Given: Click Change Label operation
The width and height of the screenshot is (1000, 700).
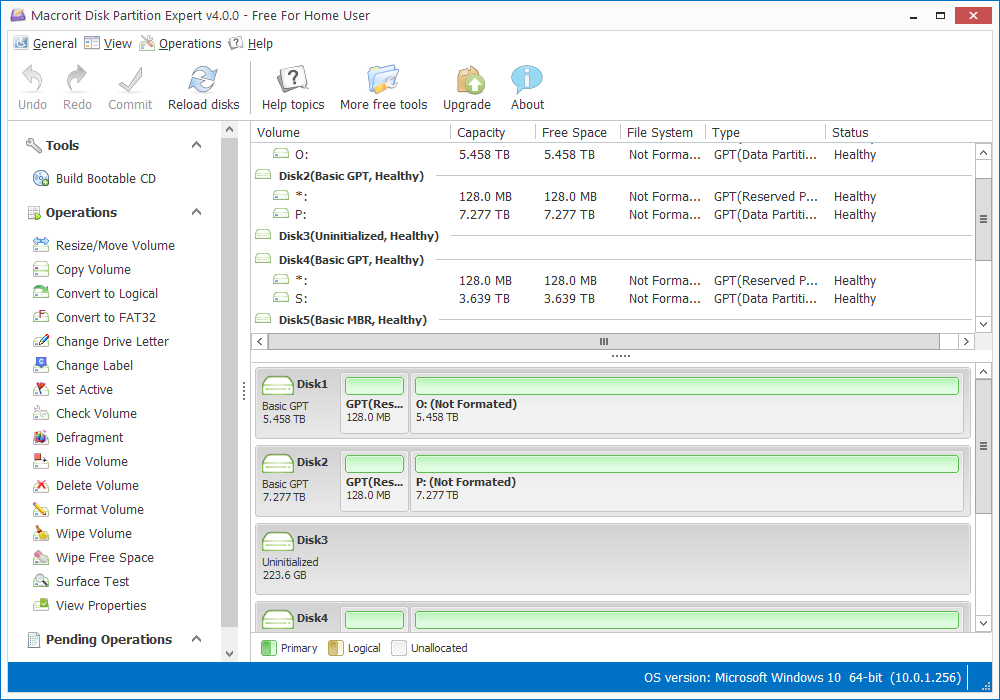Looking at the screenshot, I should click(83, 365).
